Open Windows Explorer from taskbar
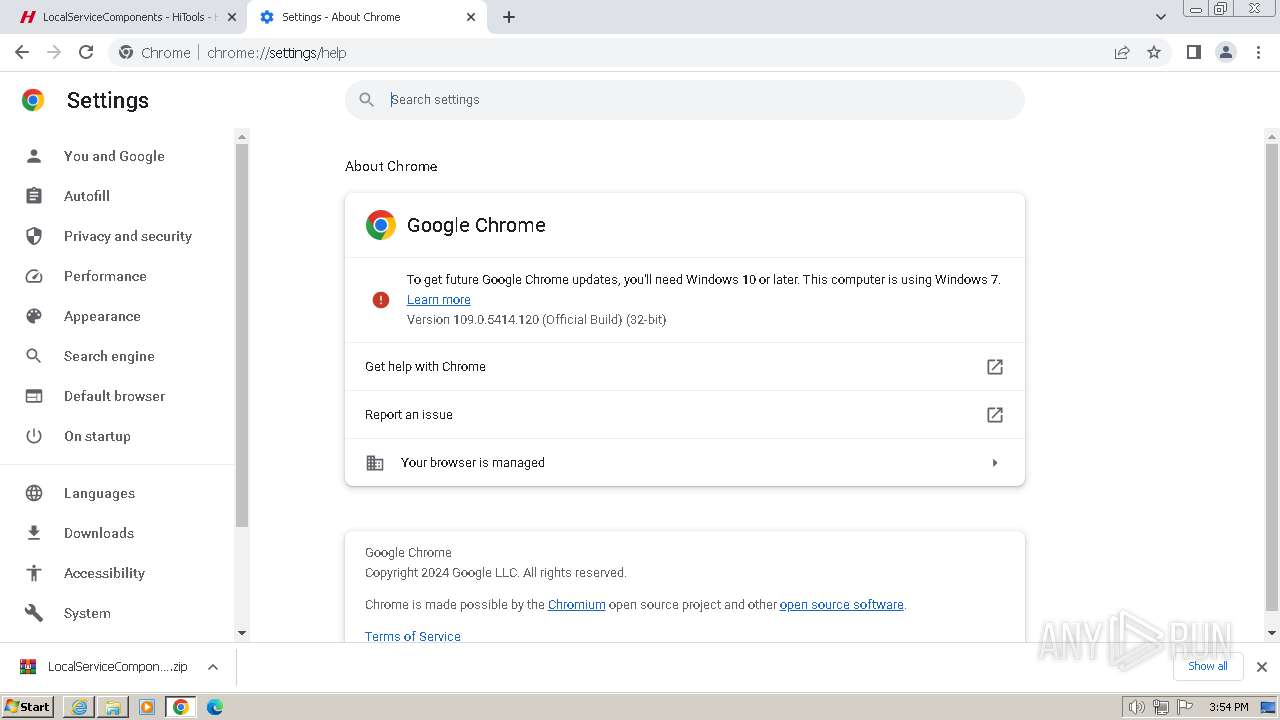Image resolution: width=1280 pixels, height=720 pixels. coord(113,707)
